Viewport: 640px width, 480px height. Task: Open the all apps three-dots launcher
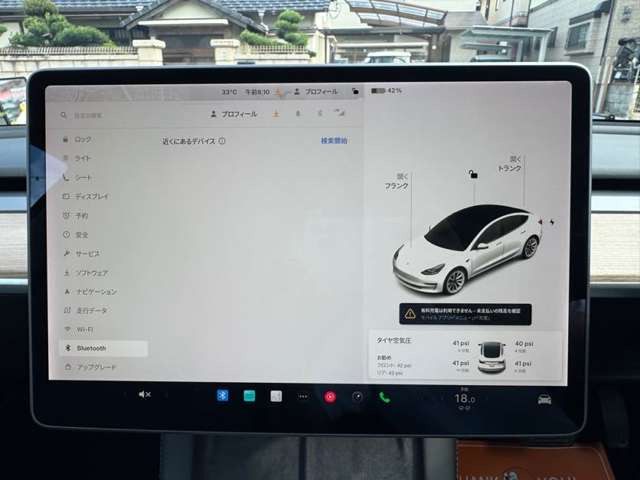[303, 396]
